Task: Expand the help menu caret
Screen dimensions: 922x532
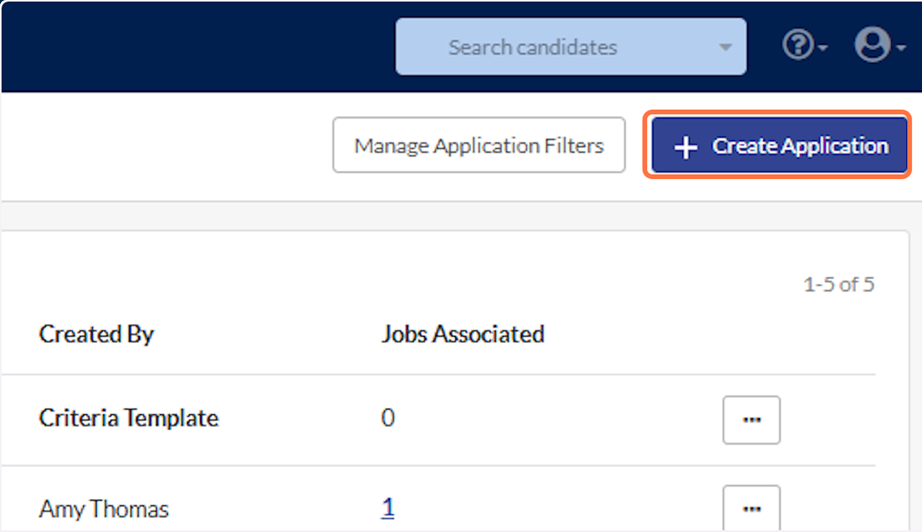Action: [823, 49]
